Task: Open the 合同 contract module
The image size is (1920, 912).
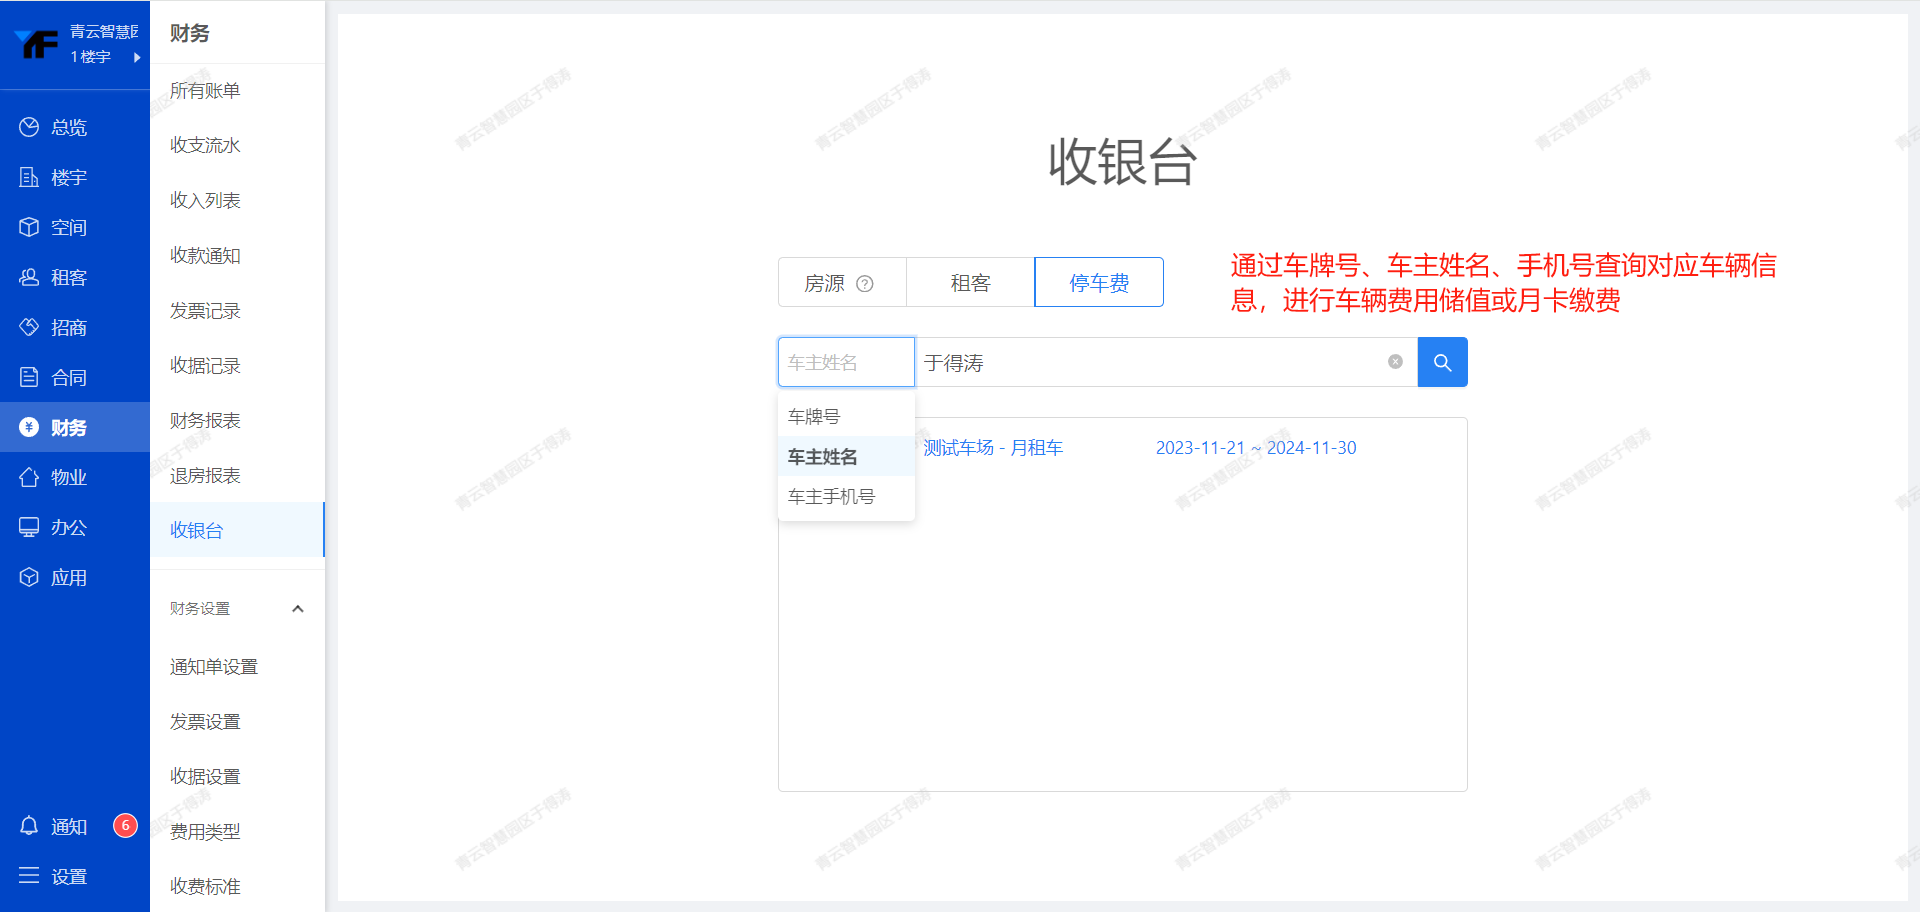Action: coord(68,377)
